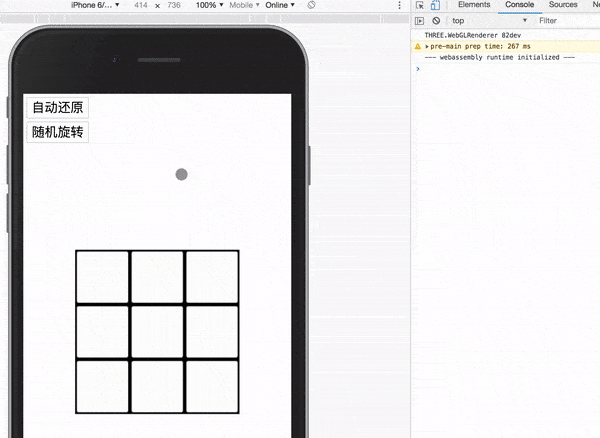The height and width of the screenshot is (438, 600).
Task: Click the middle-left cube face square
Action: pyautogui.click(x=102, y=332)
